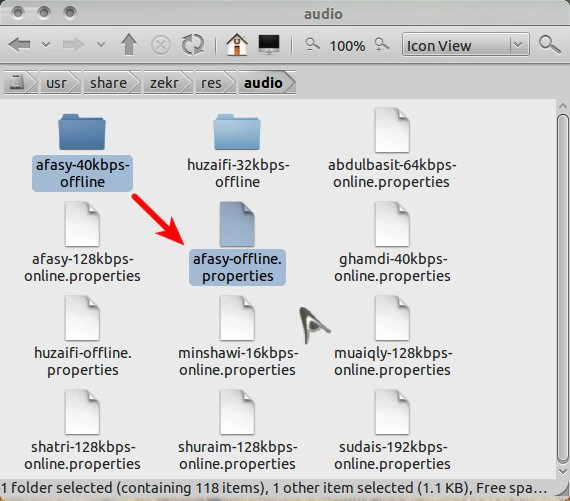
Task: Select ghamdi-40kbps-online.properties file icon
Action: 392,224
